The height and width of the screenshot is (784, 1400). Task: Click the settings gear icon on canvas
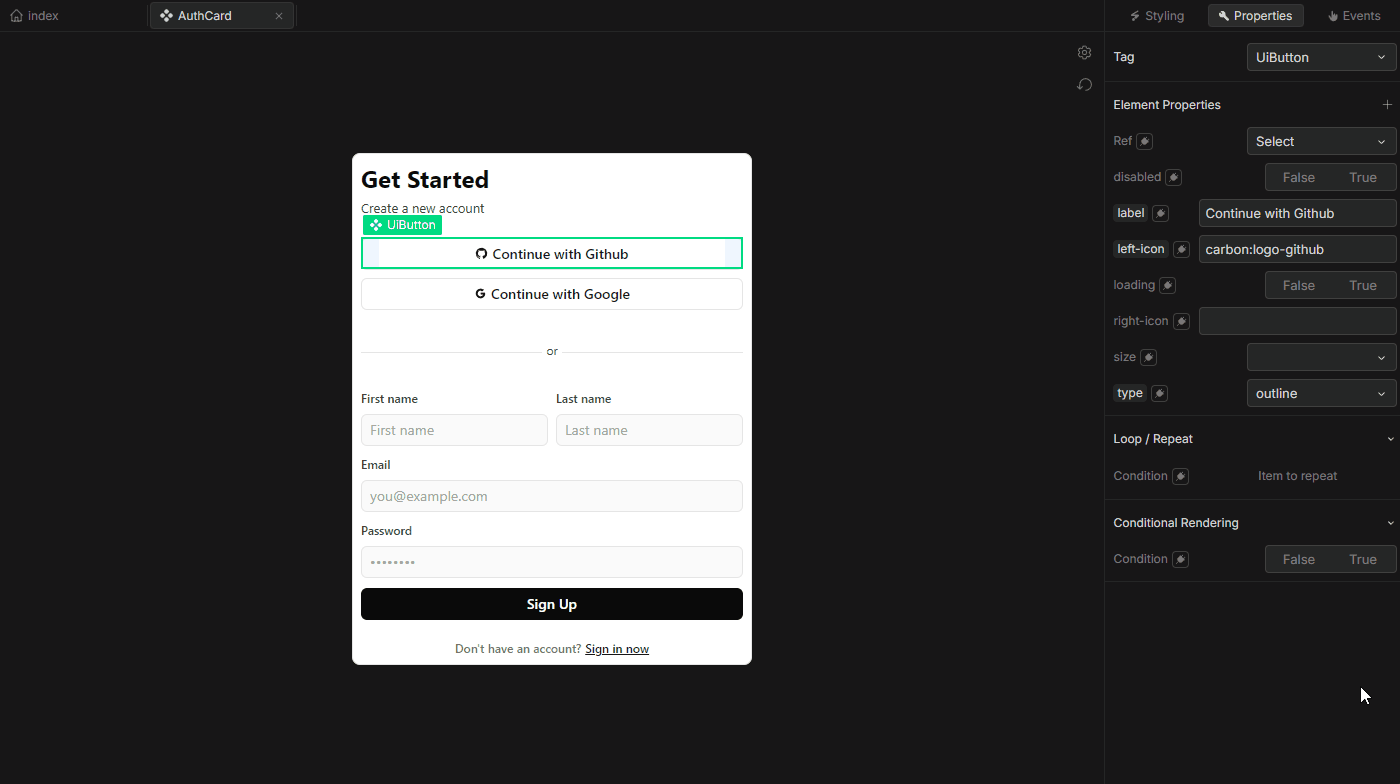[1084, 53]
